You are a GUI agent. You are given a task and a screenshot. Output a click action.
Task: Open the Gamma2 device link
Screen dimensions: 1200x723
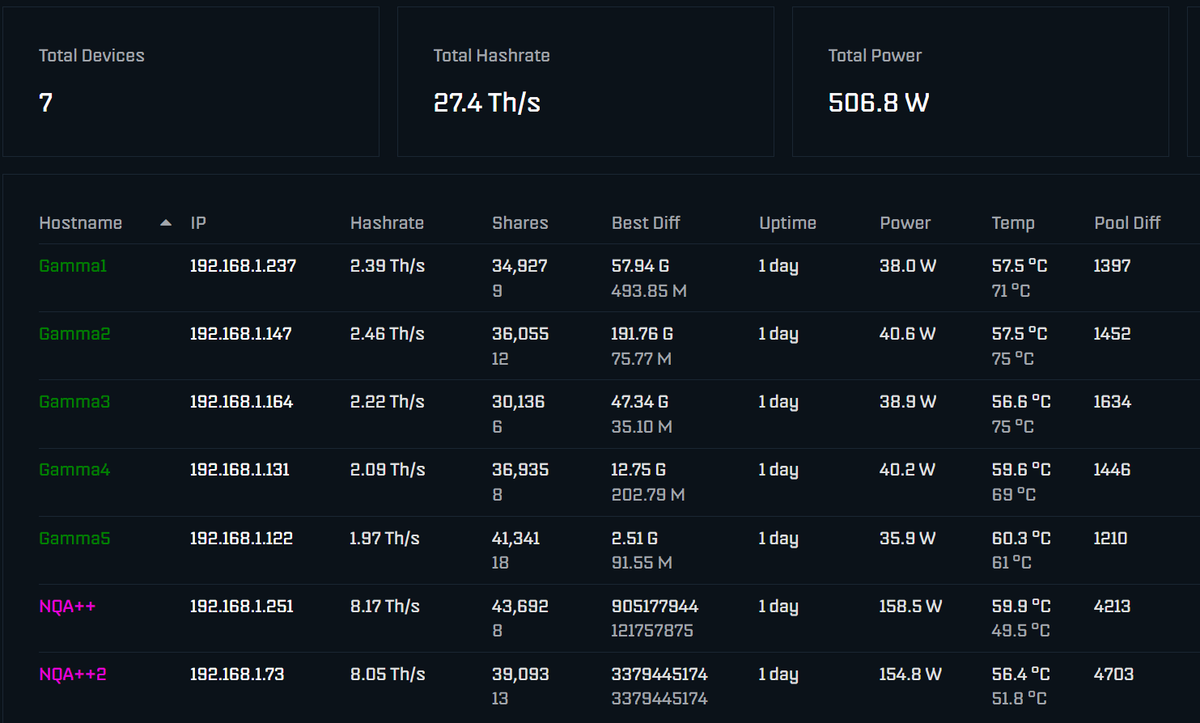point(75,334)
